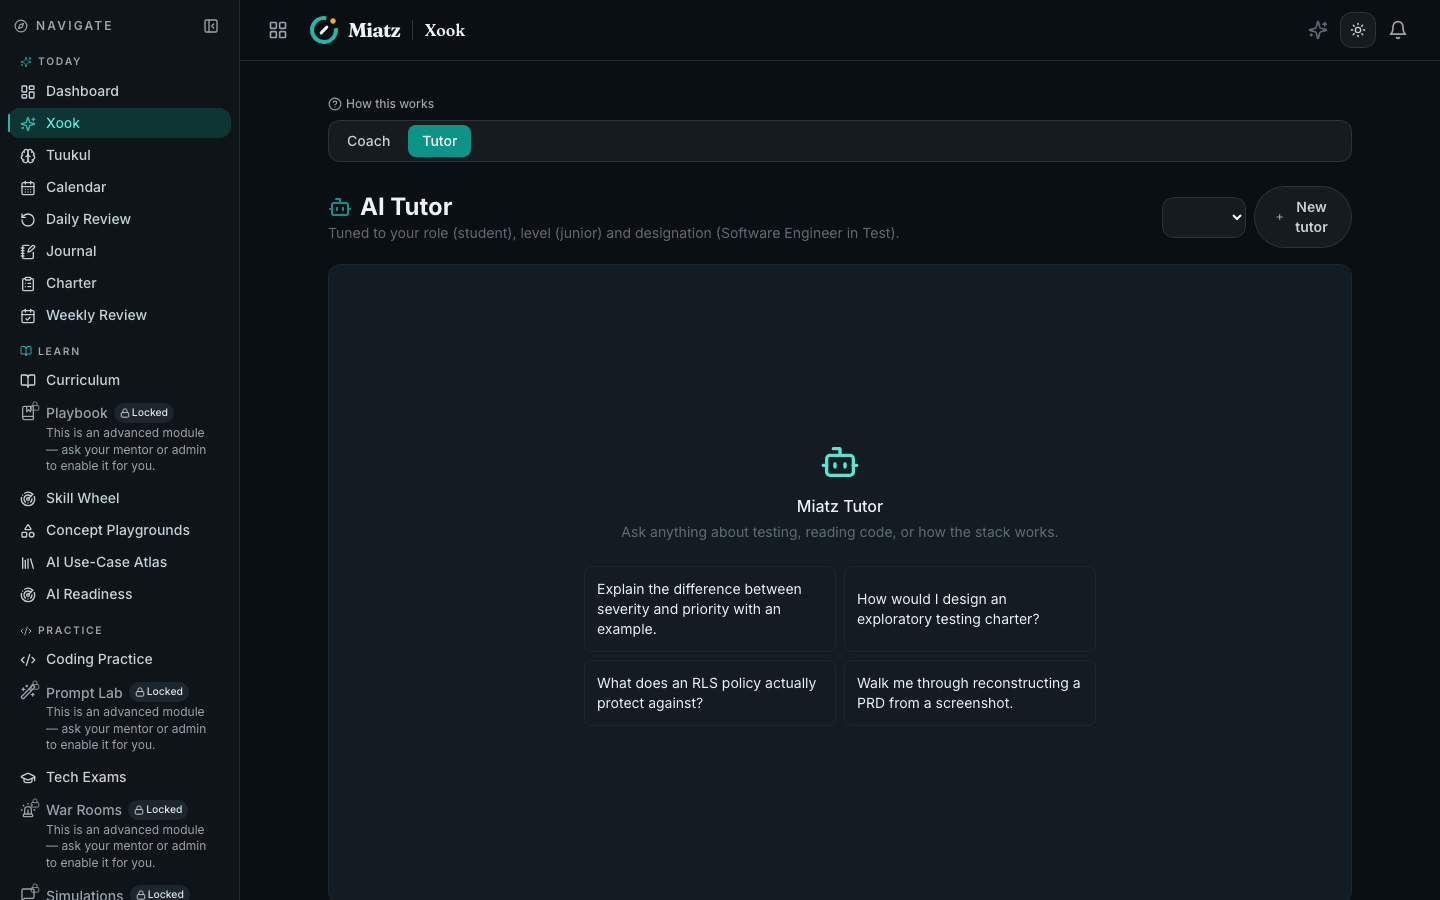Go to Tuukul in sidebar
The height and width of the screenshot is (900, 1440).
pos(119,155)
